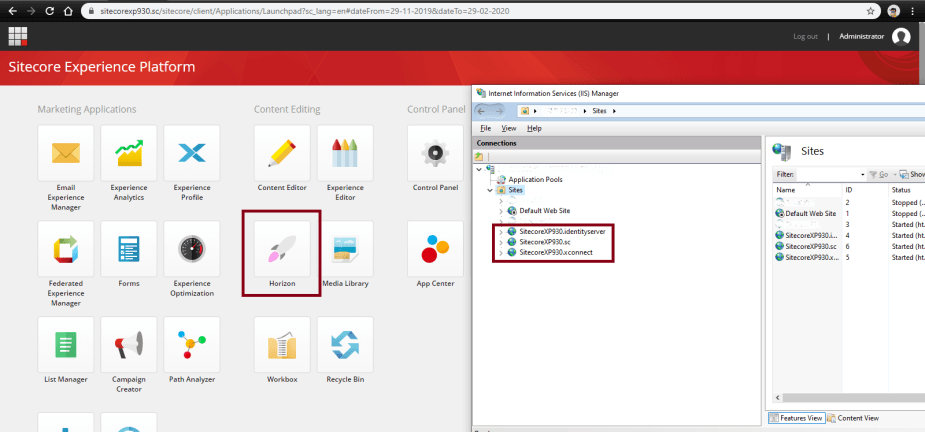This screenshot has height=432, width=925.
Task: Open the IIS View menu
Action: (509, 128)
